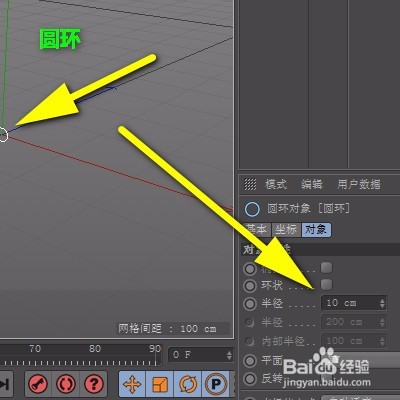Toggle the red autokeying circular icon

coord(66,384)
